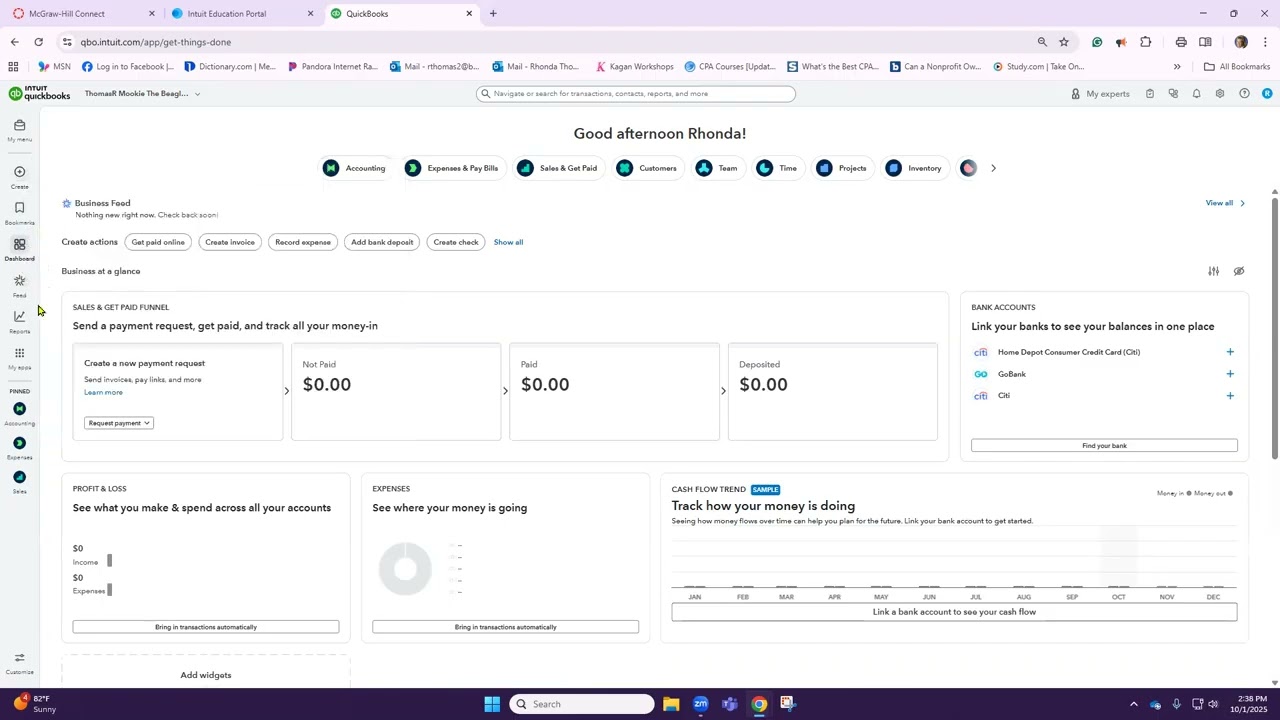Click the page vertical scrollbar
Viewport: 1280px width, 720px height.
[1274, 330]
